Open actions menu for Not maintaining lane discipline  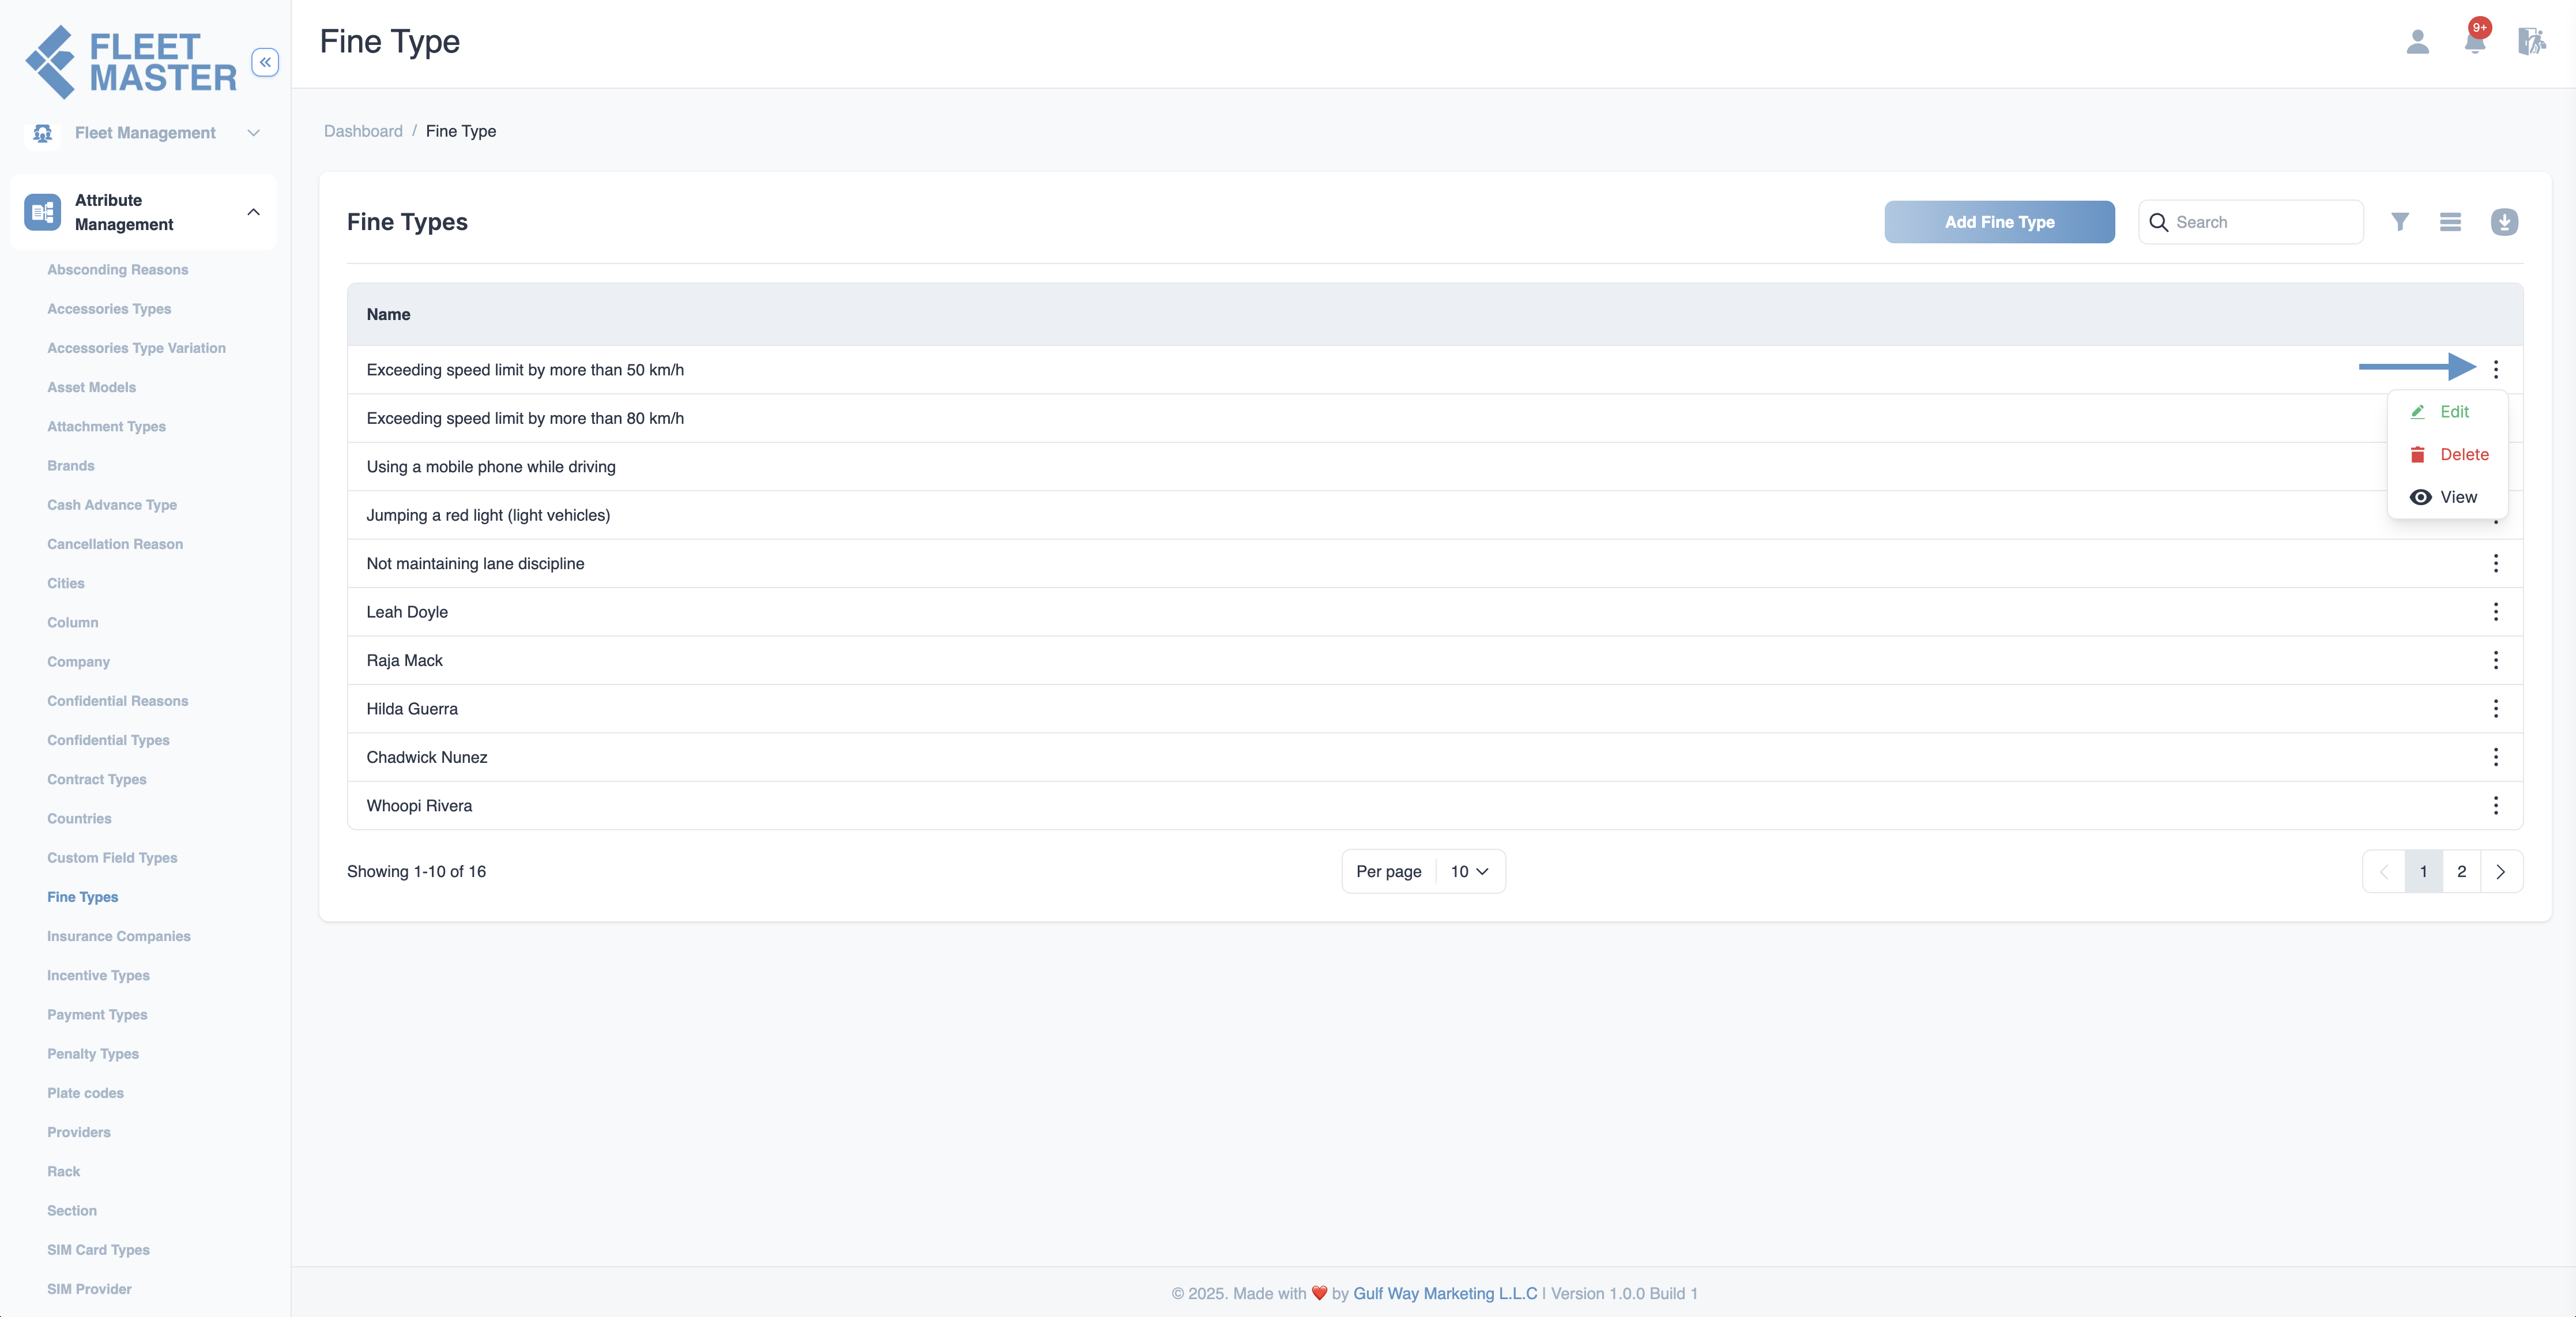coord(2496,564)
